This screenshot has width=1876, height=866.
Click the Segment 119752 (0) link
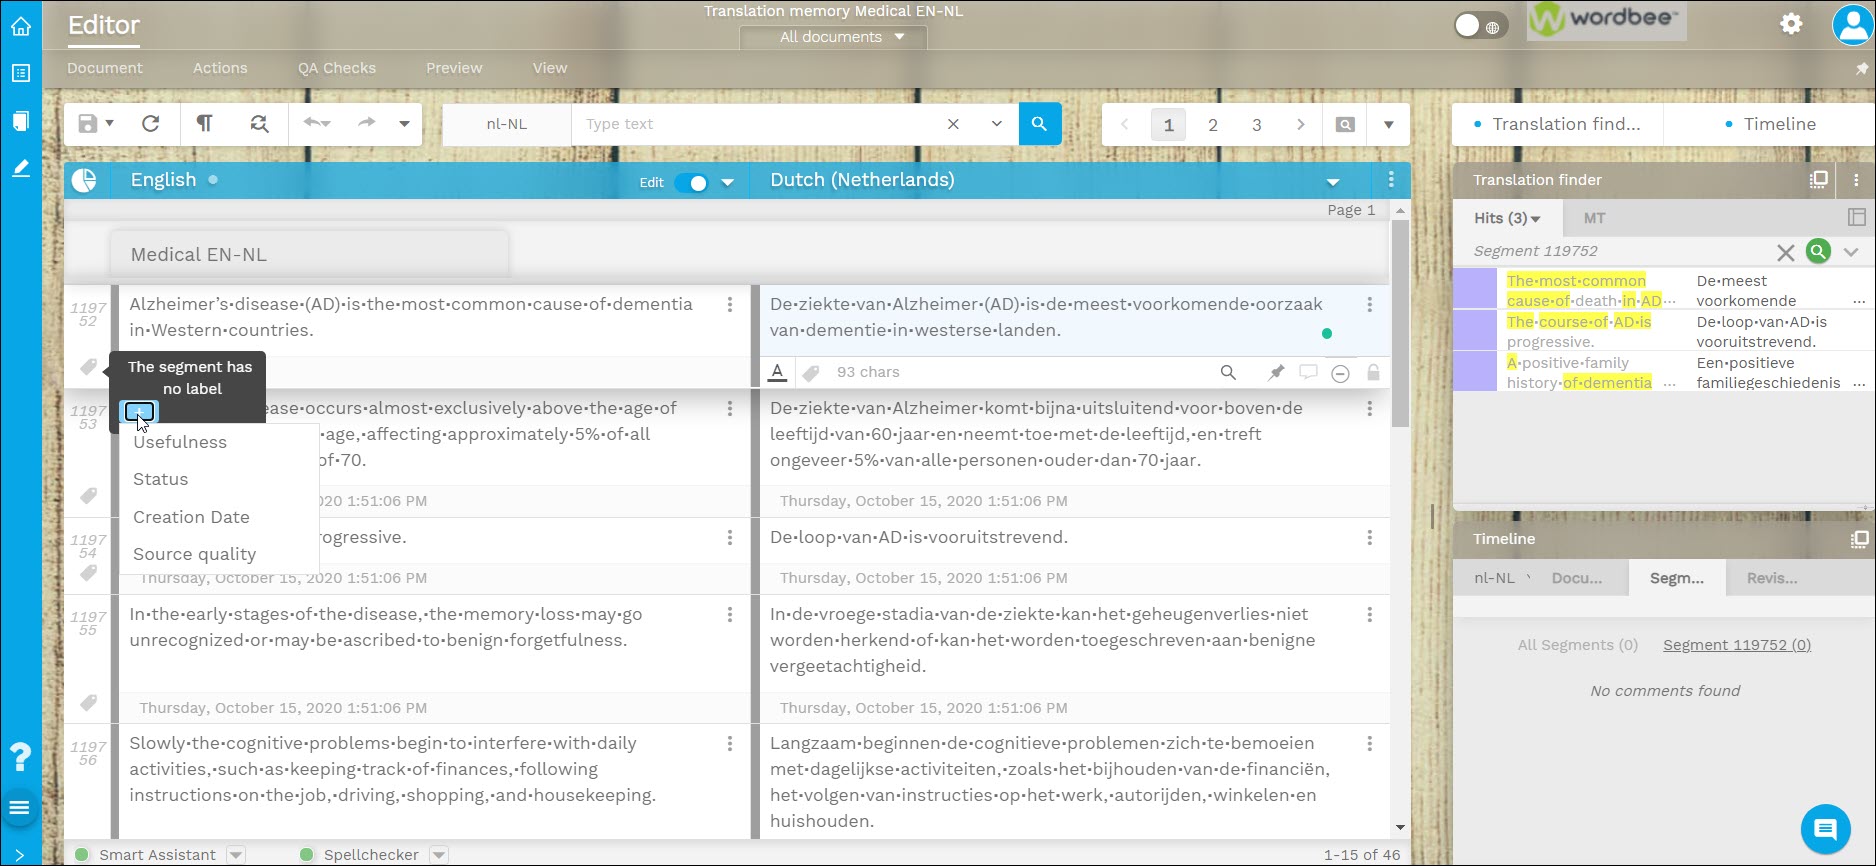point(1736,645)
